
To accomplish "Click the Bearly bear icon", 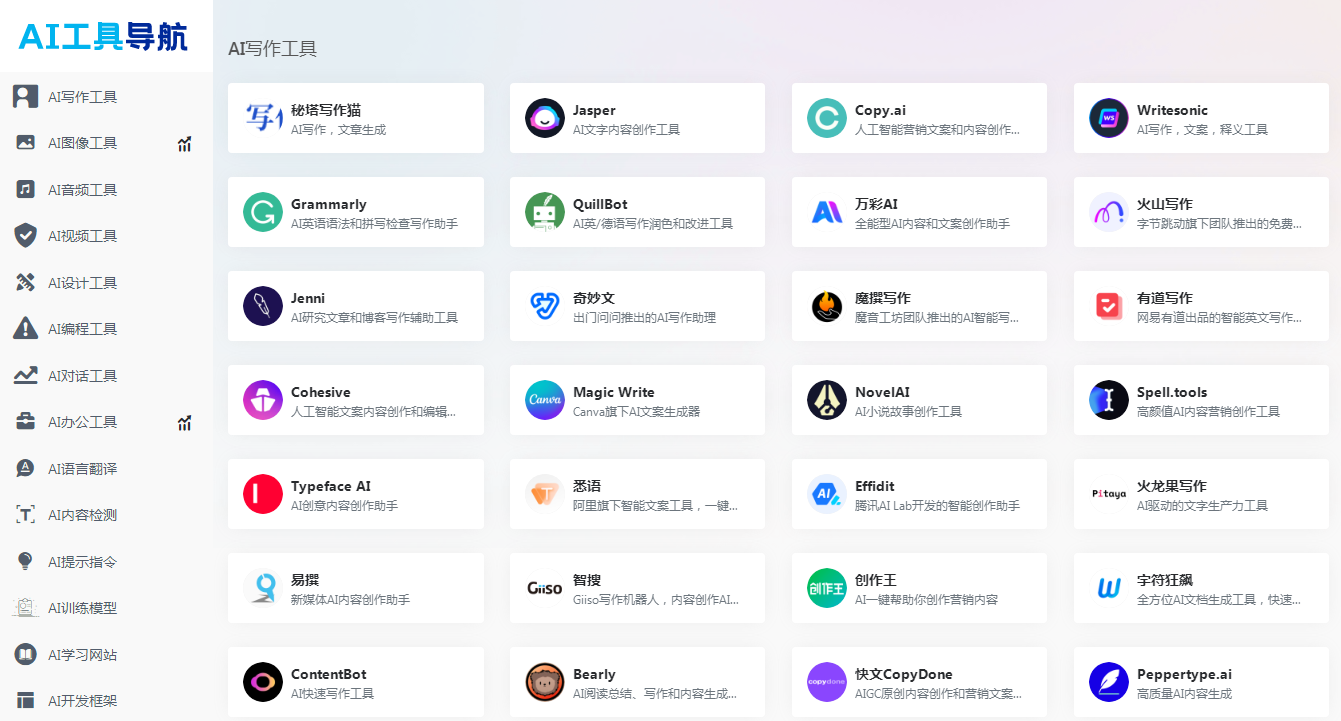I will coord(545,682).
